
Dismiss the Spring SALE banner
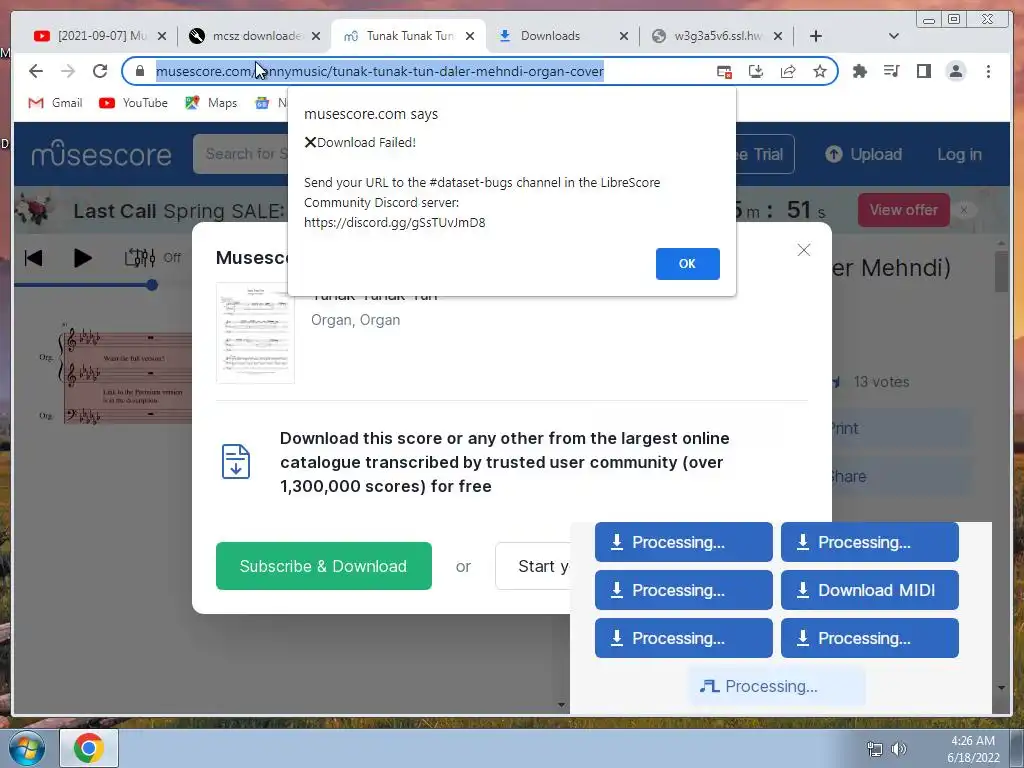pos(964,210)
